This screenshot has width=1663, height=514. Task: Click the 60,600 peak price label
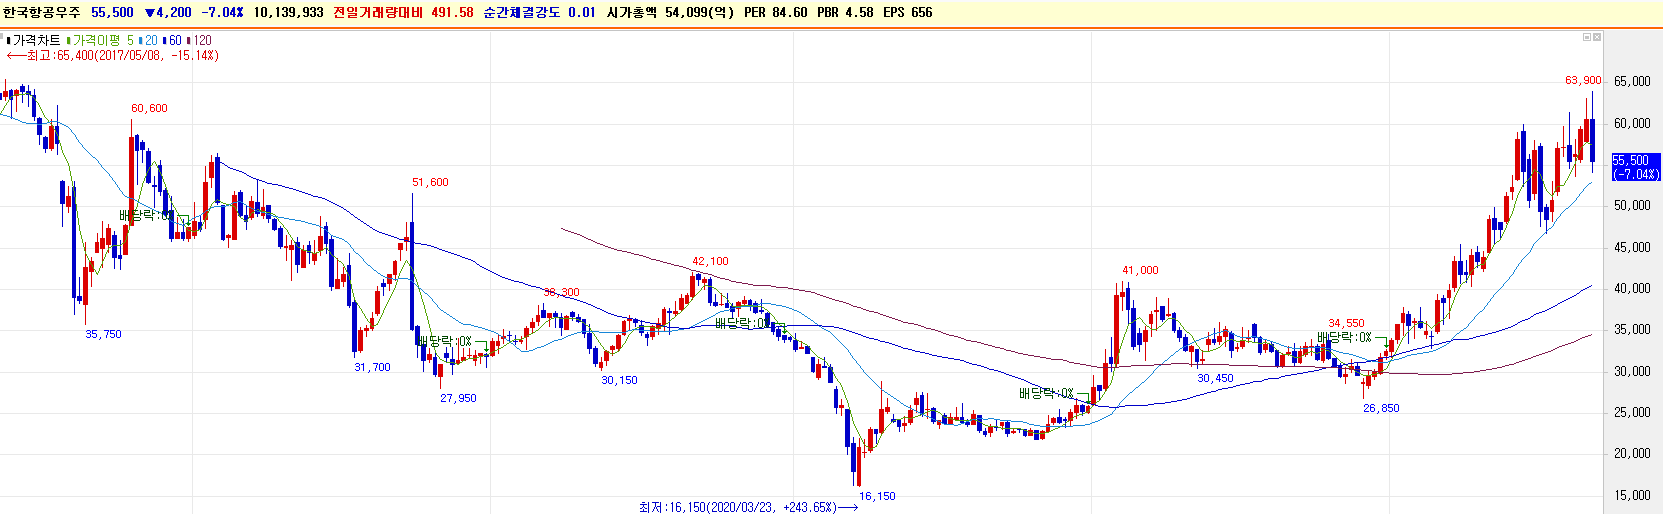pyautogui.click(x=150, y=108)
